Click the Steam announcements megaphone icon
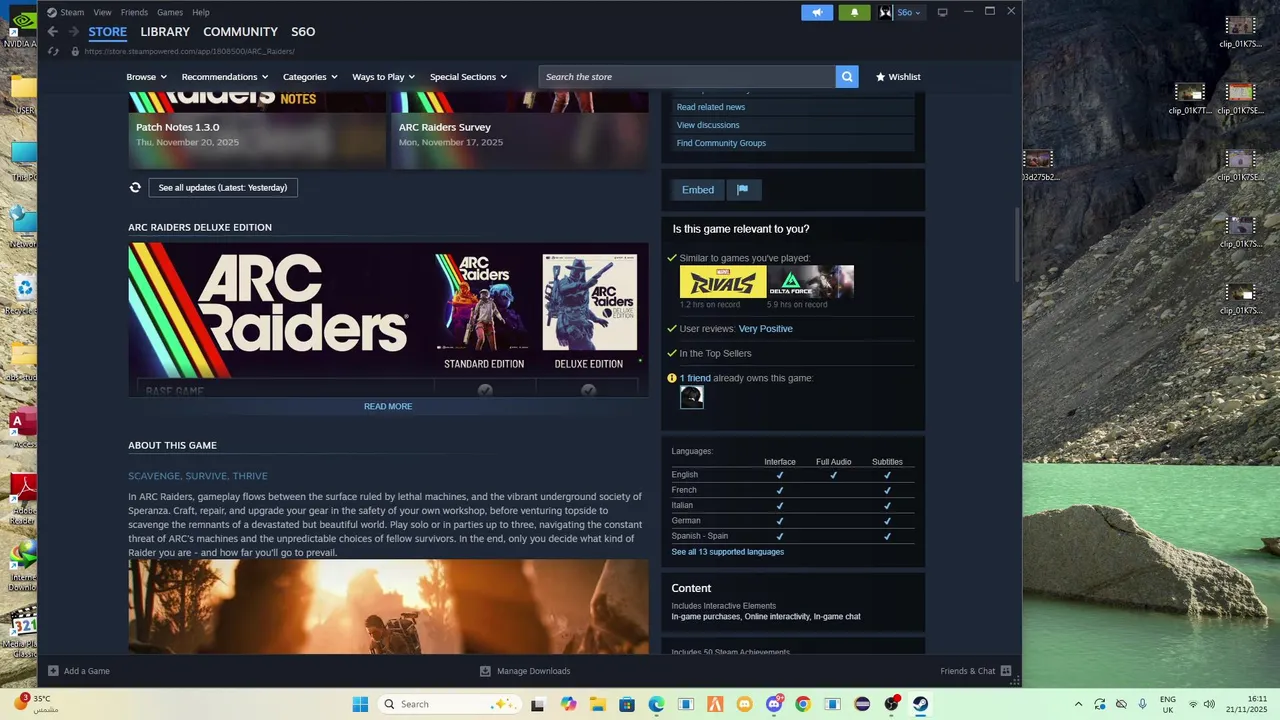The image size is (1280, 720). coord(817,12)
